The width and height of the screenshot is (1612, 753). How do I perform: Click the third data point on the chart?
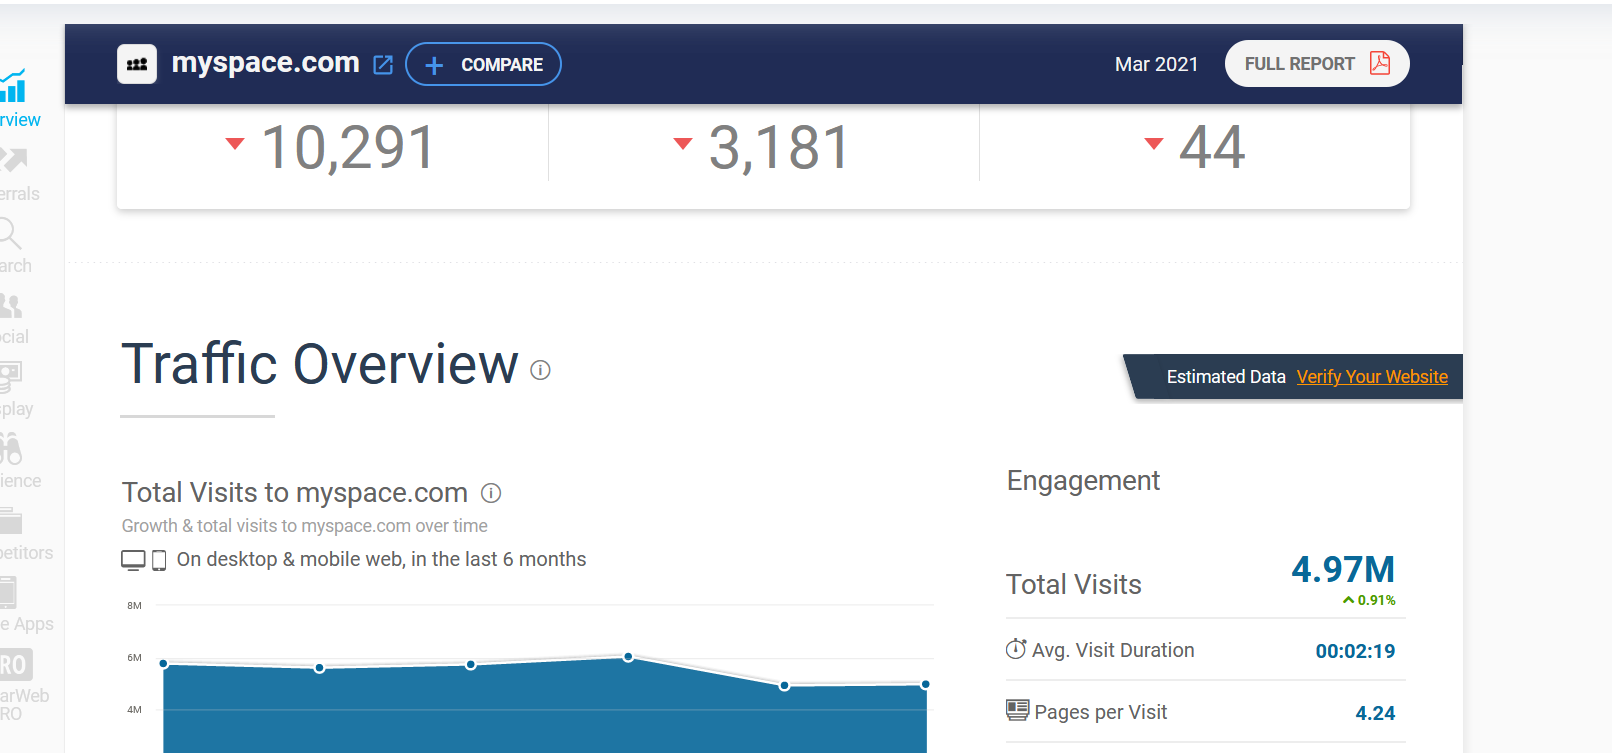coord(471,665)
